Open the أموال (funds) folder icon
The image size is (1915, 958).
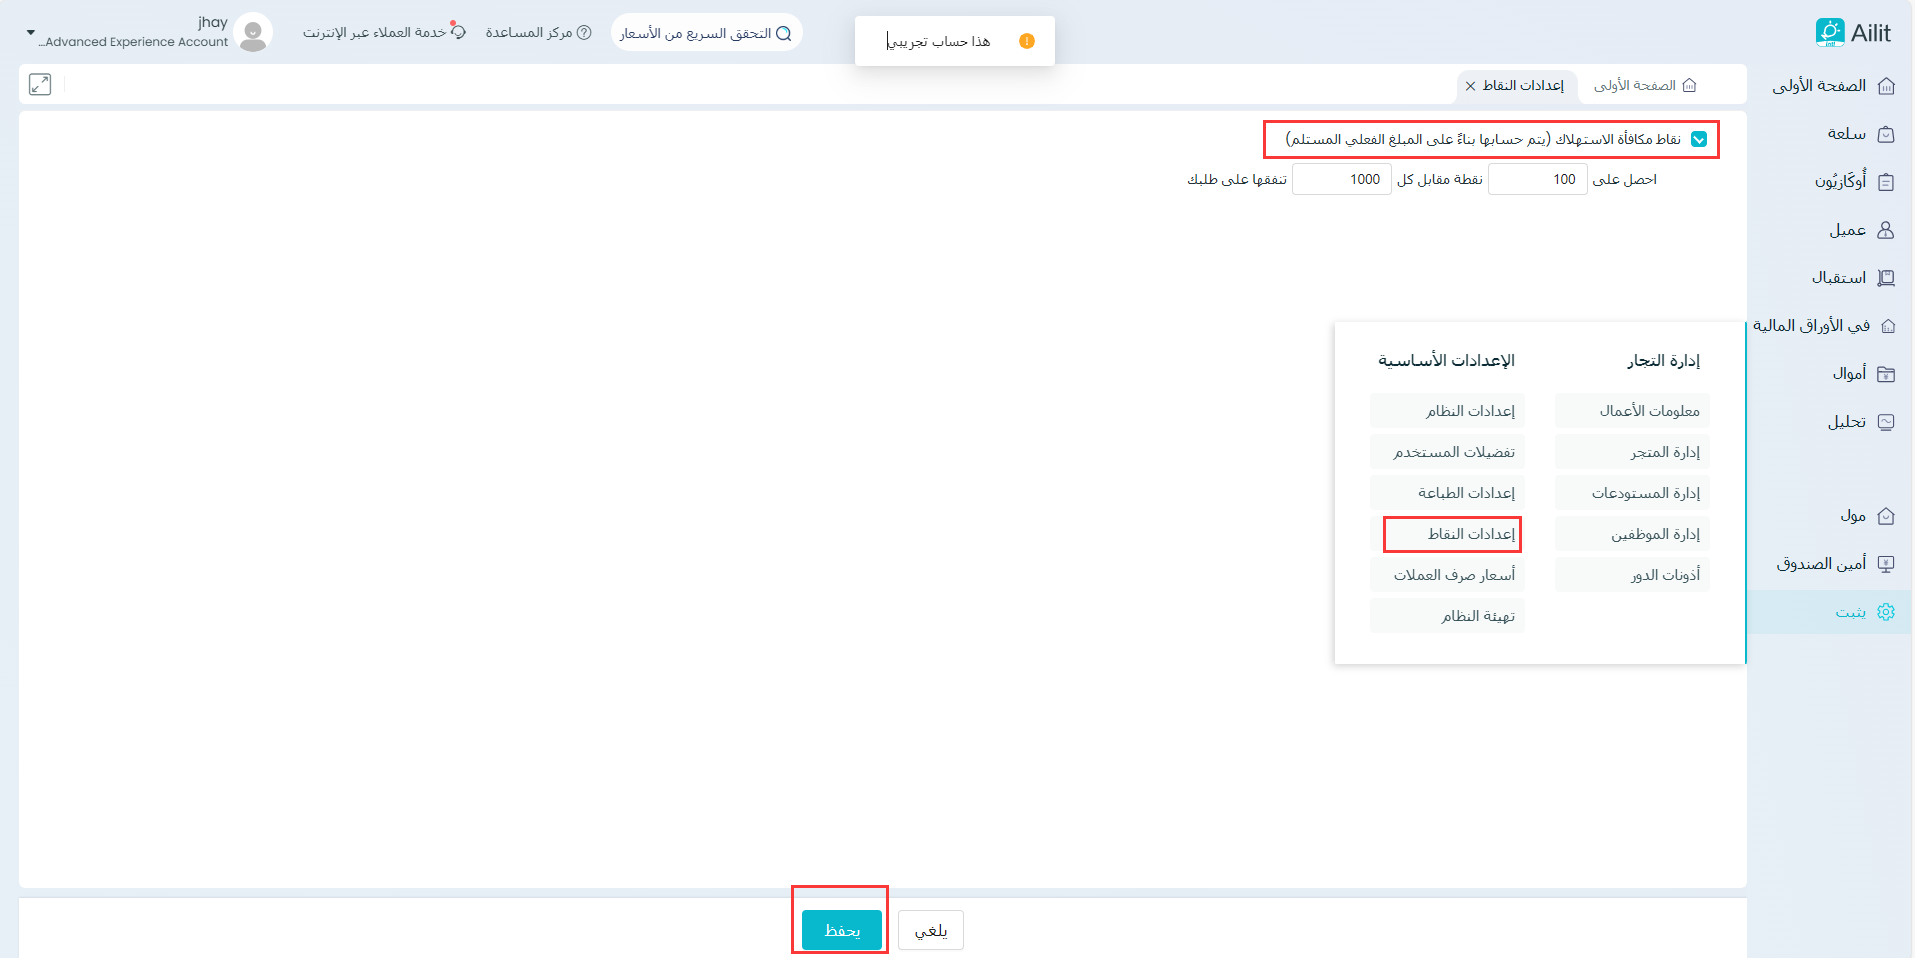(x=1886, y=374)
